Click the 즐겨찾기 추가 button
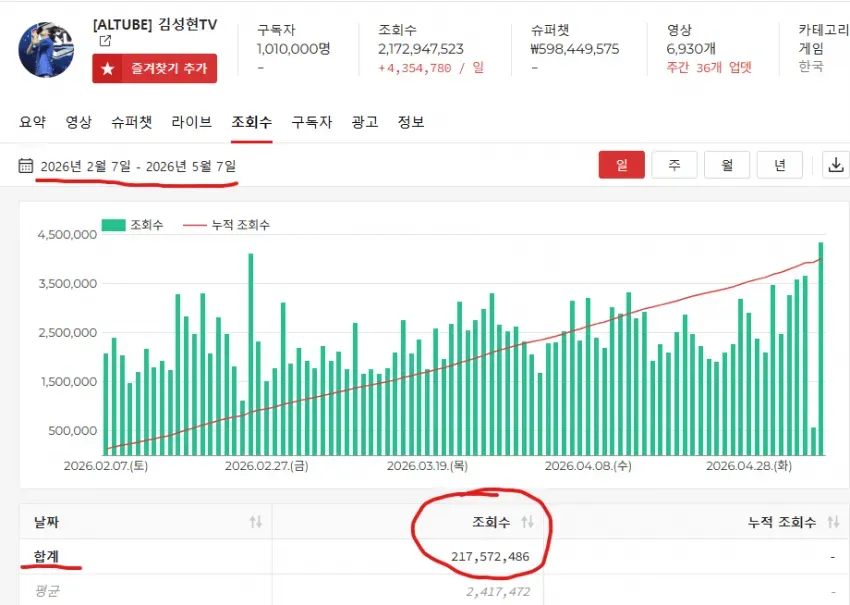 [x=154, y=68]
